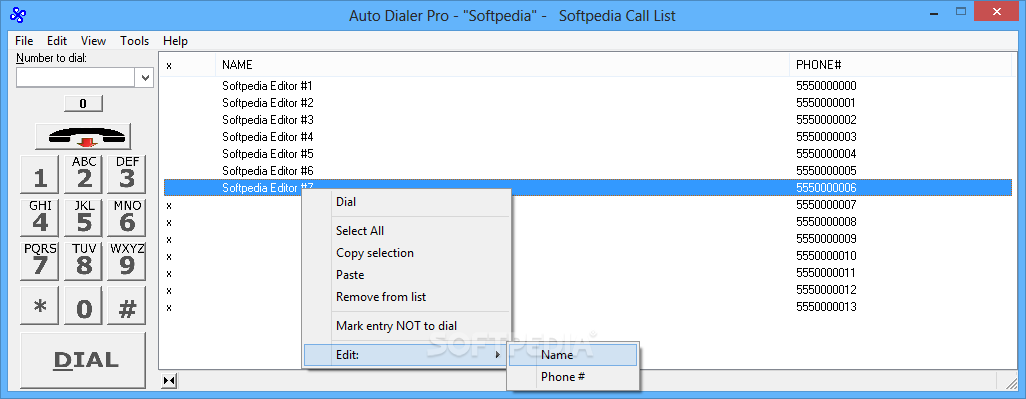Open the Tools menu
1026x399 pixels.
point(135,41)
